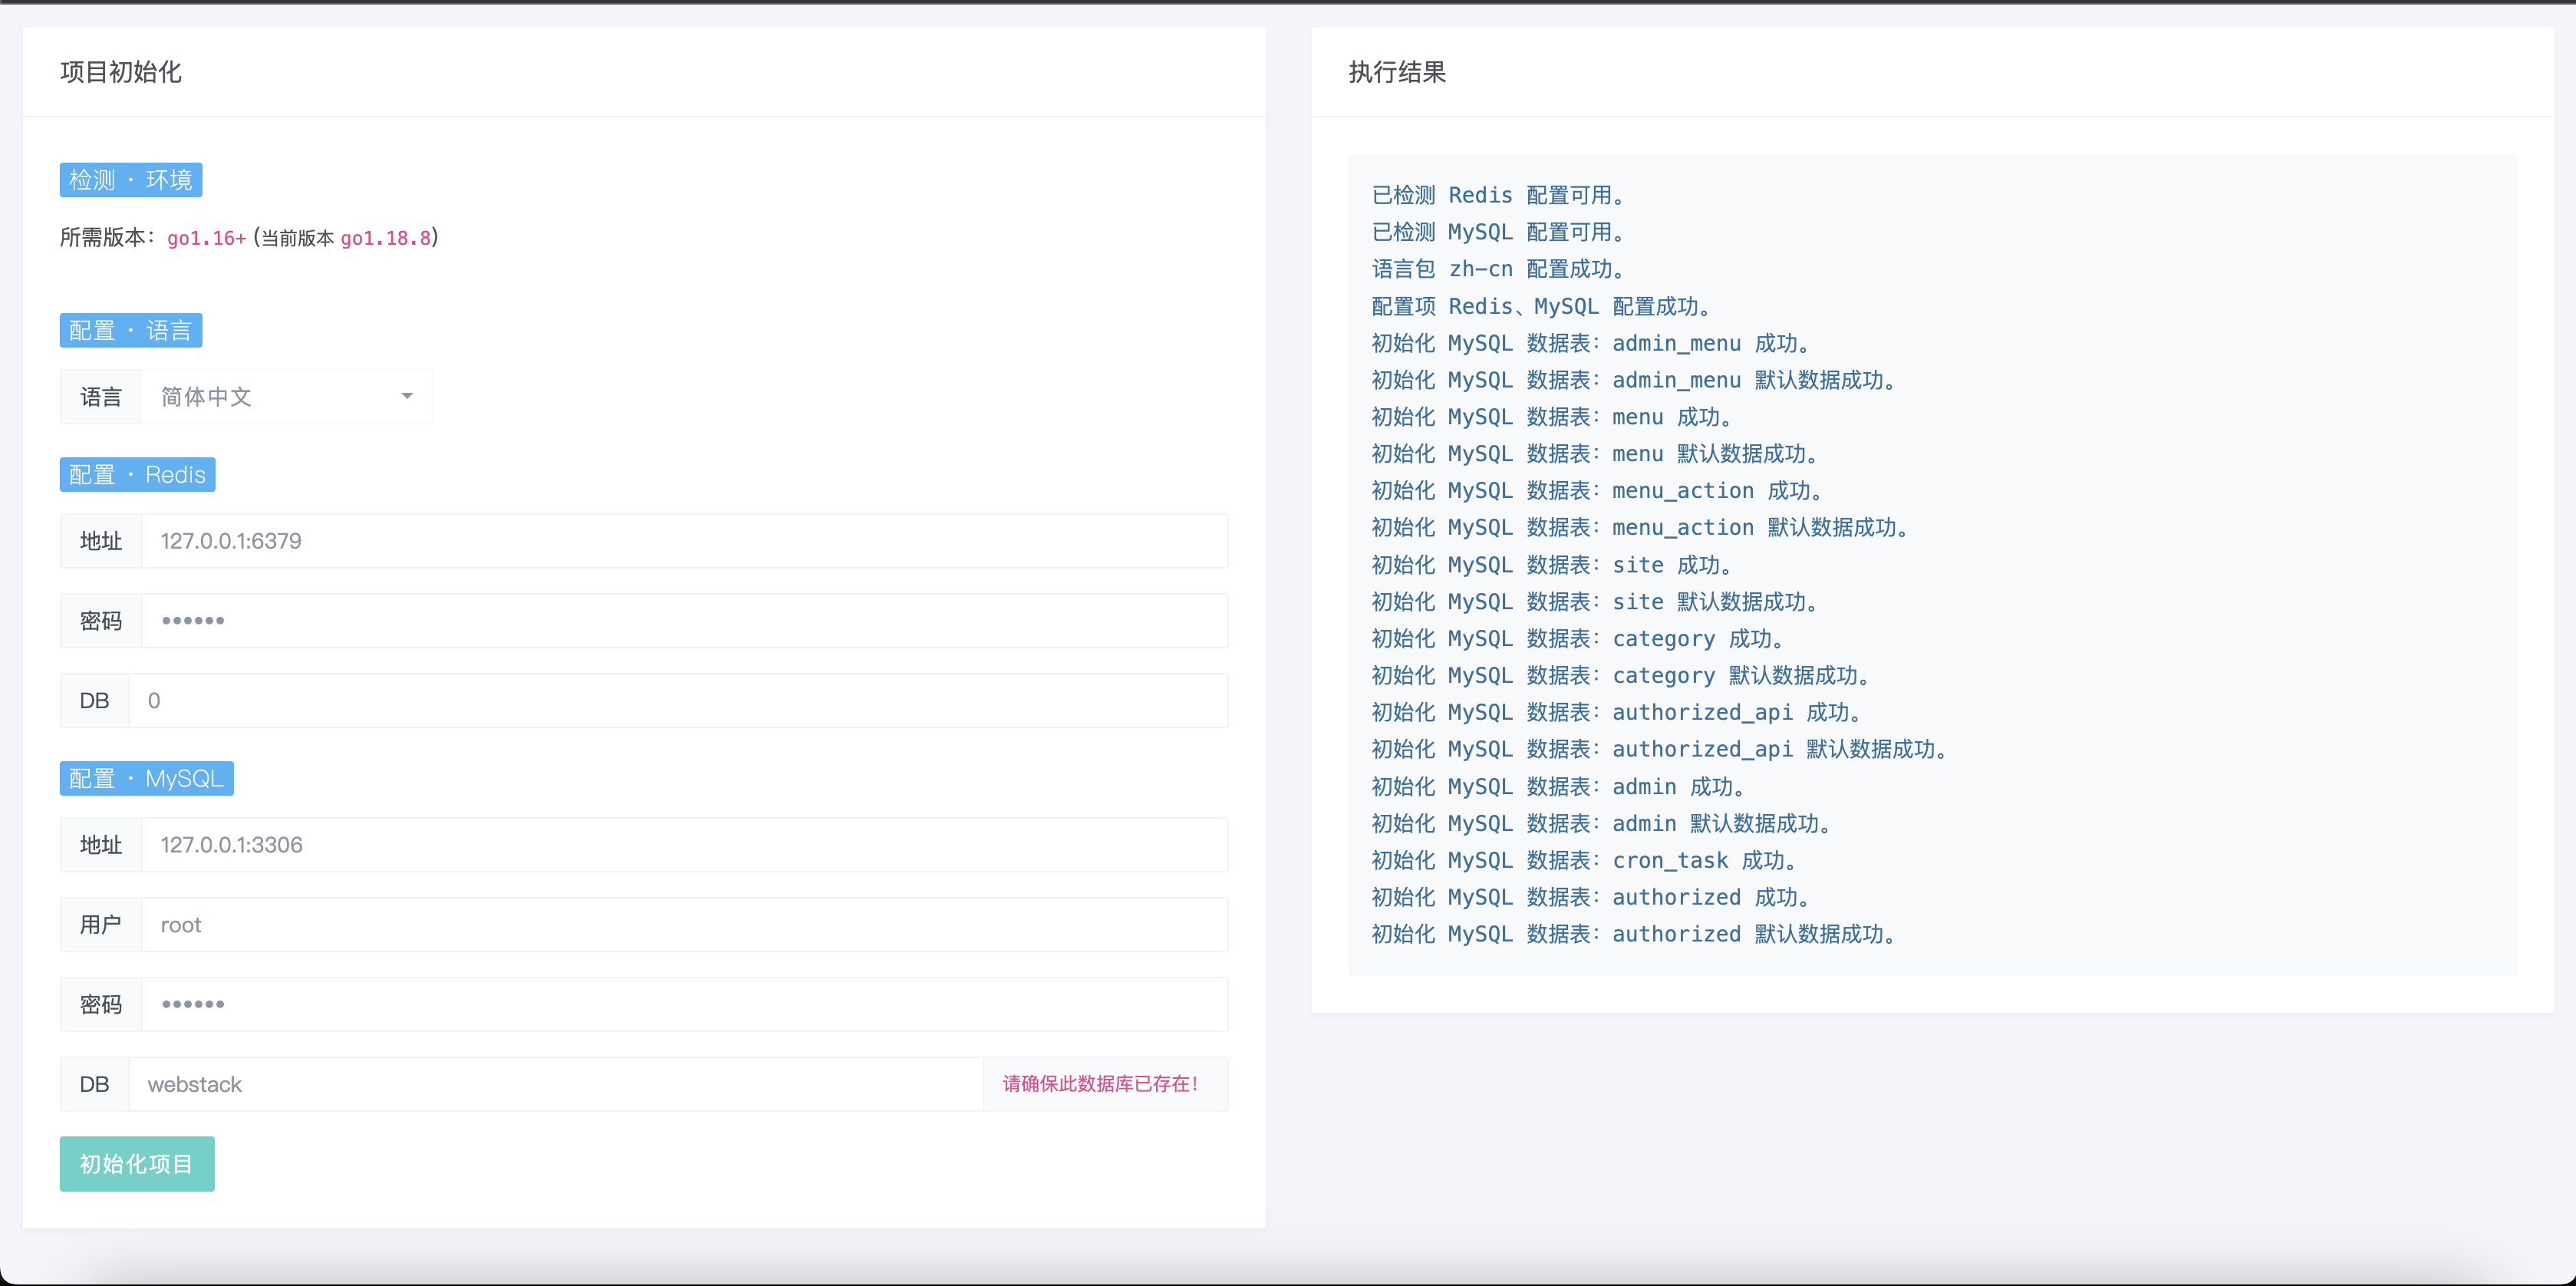The width and height of the screenshot is (2576, 1286).
Task: Click the MySQL 密码 password field
Action: 684,1004
